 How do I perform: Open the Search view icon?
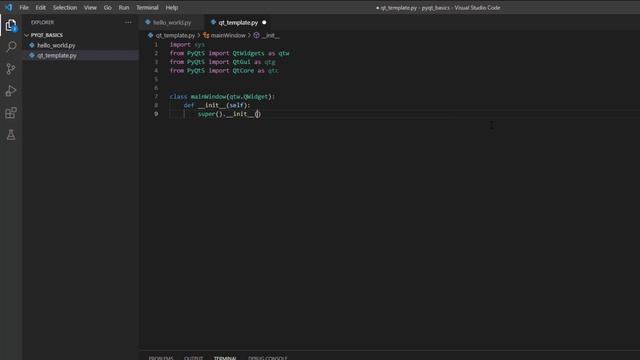tap(11, 47)
